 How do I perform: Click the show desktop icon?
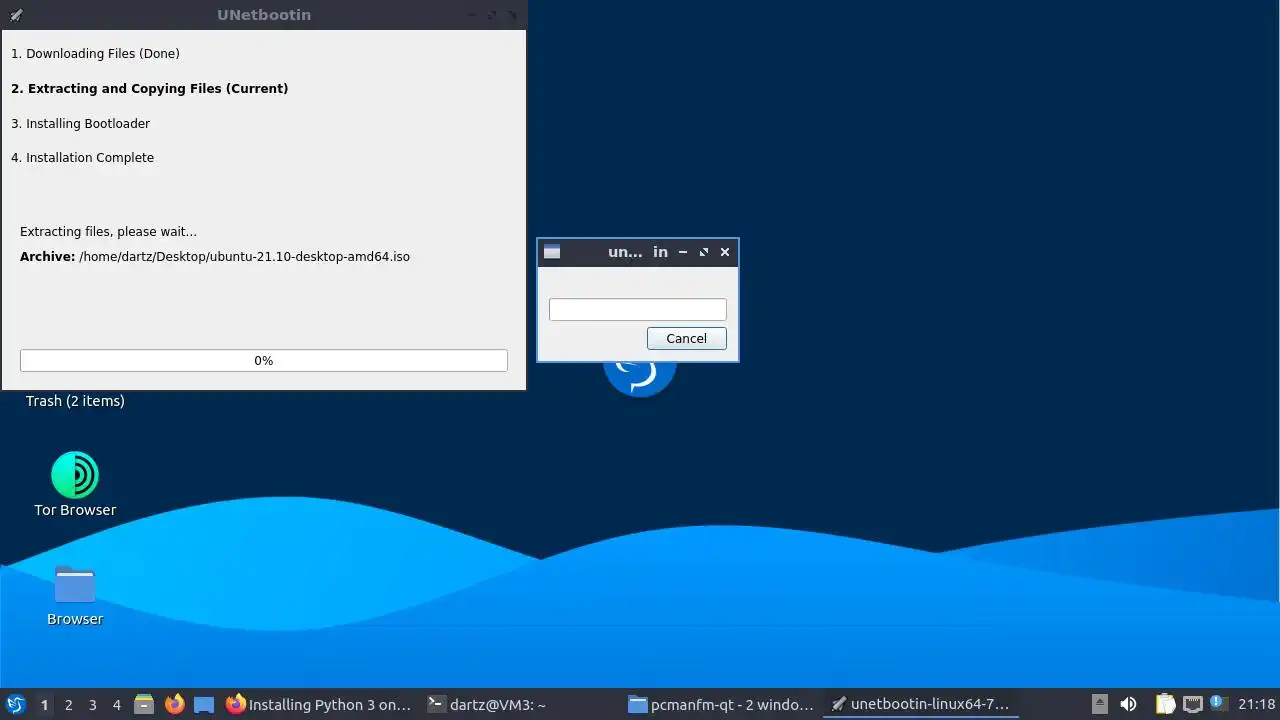coord(204,704)
